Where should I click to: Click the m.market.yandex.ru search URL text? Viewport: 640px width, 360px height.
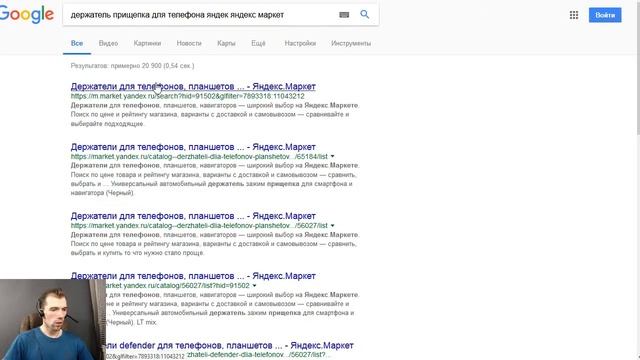pos(187,96)
